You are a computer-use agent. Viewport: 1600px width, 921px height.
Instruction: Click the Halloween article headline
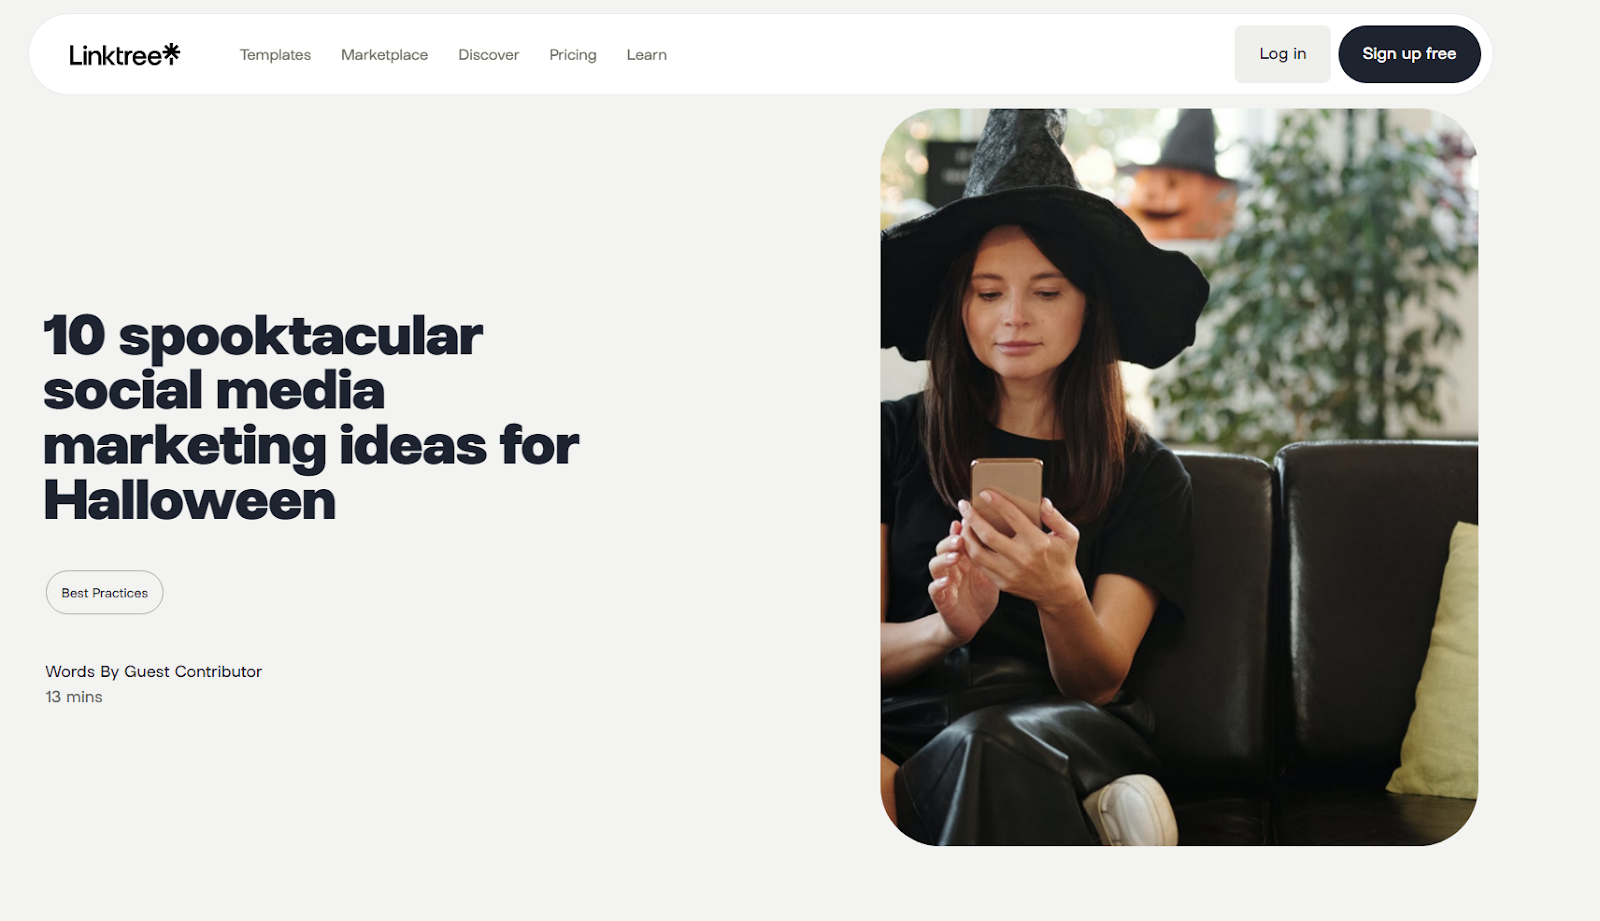pos(311,418)
